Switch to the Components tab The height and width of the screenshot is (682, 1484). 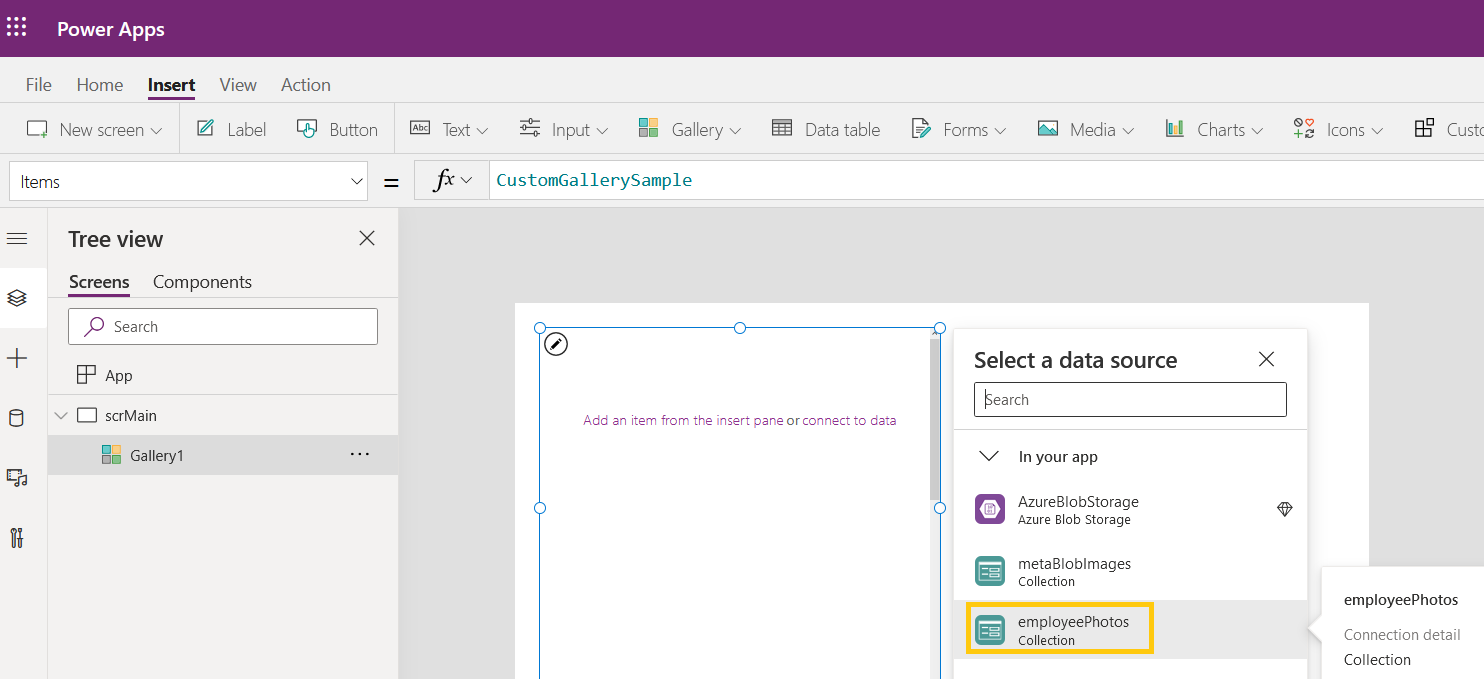(x=202, y=282)
